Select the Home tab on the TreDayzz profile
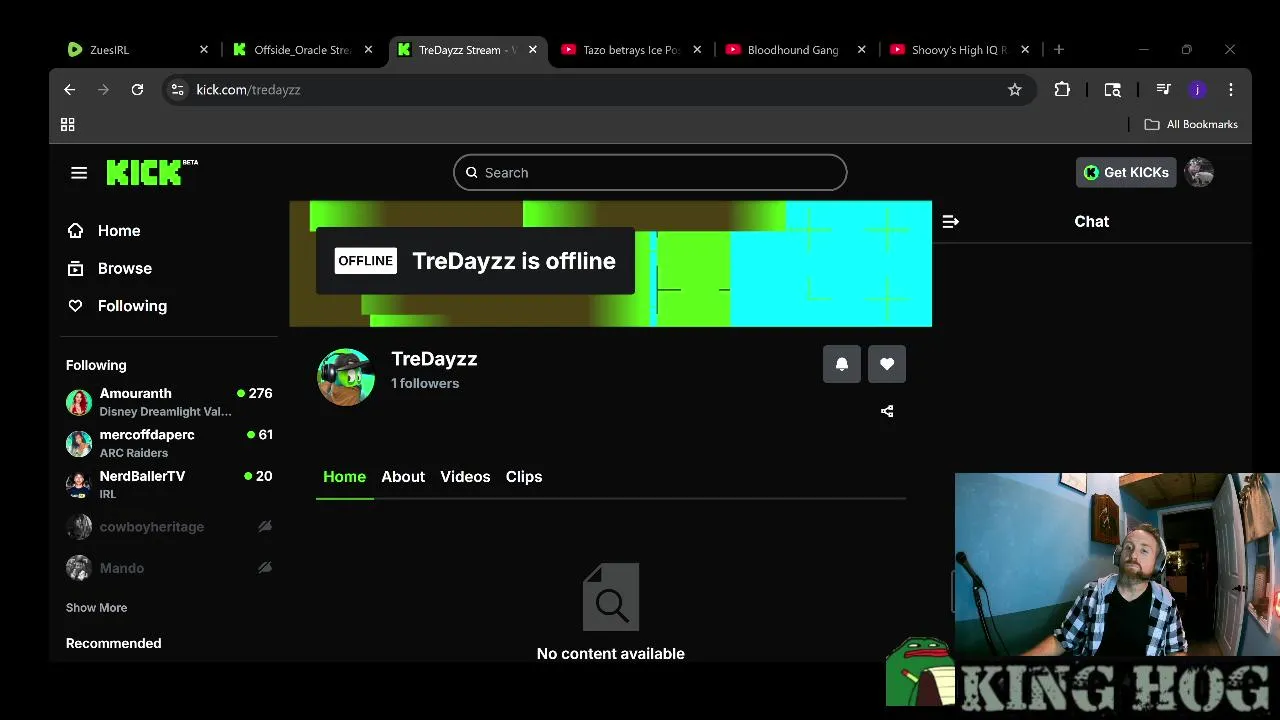This screenshot has width=1280, height=720. (344, 477)
